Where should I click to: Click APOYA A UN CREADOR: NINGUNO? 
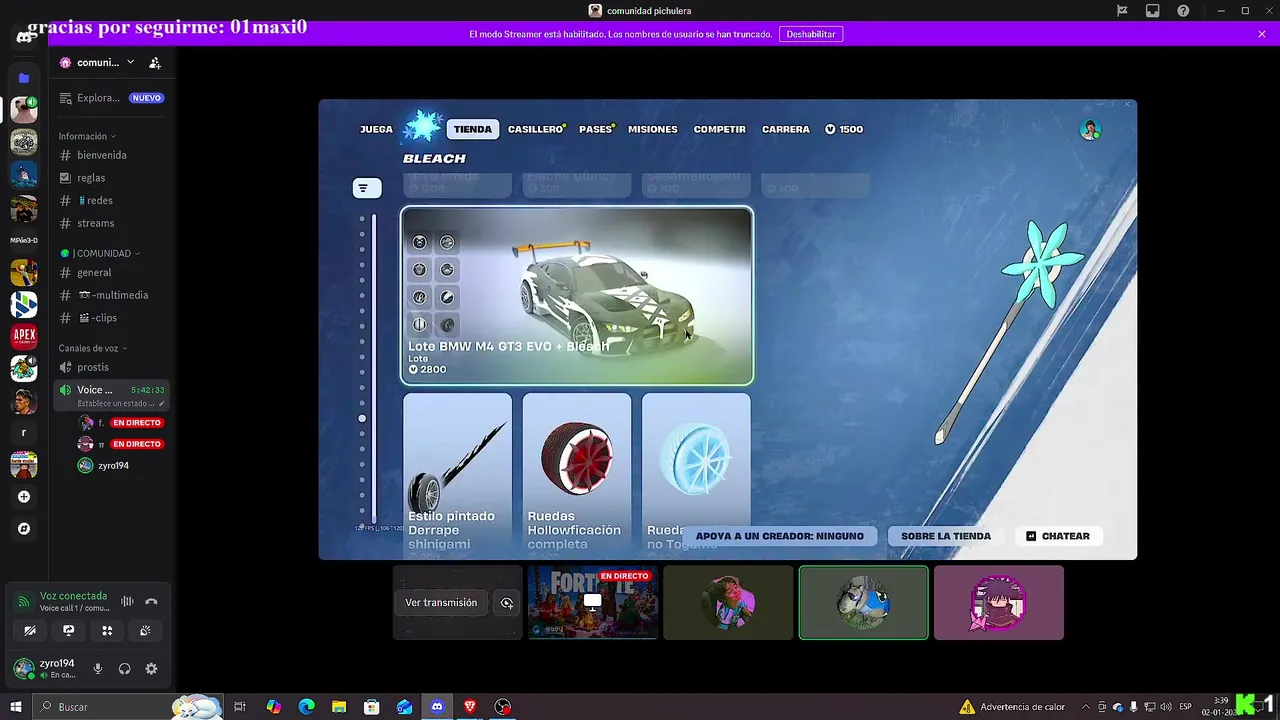780,536
